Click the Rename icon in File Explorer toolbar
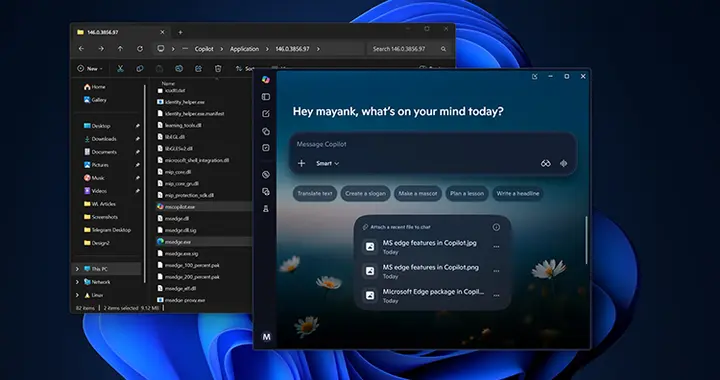This screenshot has height=380, width=720. [179, 68]
